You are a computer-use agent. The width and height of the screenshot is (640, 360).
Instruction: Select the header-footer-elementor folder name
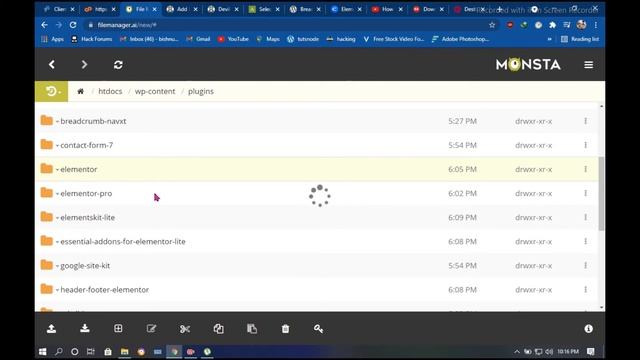104,289
